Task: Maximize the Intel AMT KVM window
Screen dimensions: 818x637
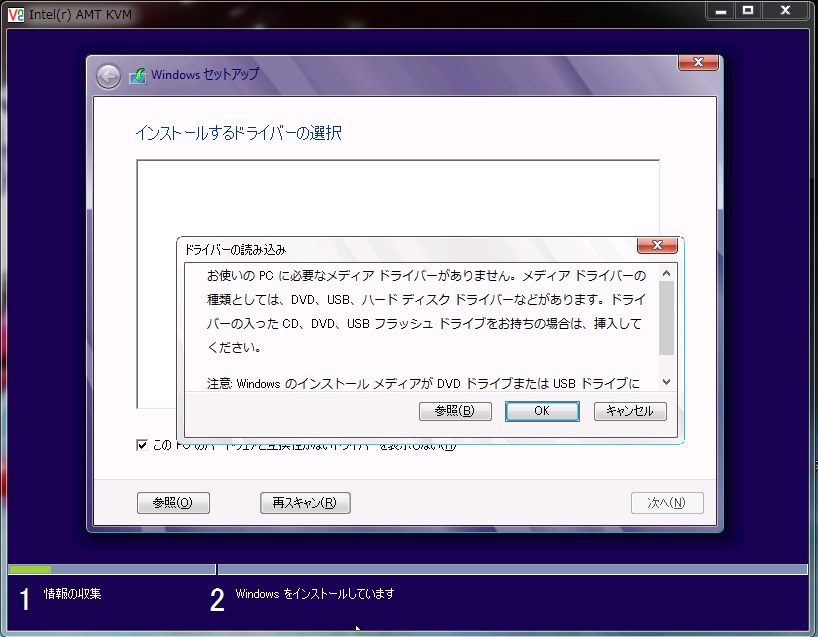Action: [748, 10]
